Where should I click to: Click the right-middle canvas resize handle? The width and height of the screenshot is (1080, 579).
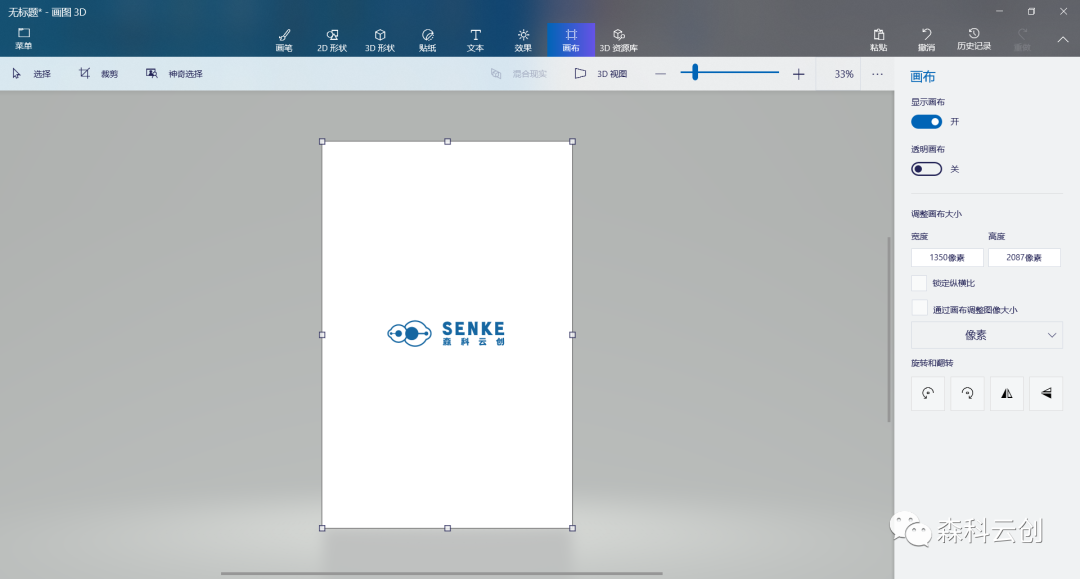(x=572, y=335)
